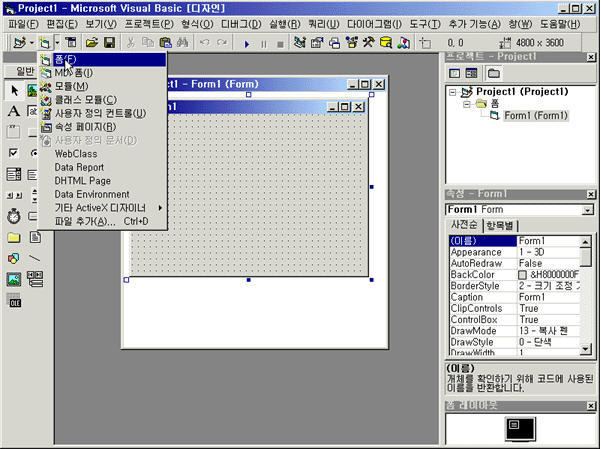
Task: Choose Data Report from the menu
Action: coord(102,167)
